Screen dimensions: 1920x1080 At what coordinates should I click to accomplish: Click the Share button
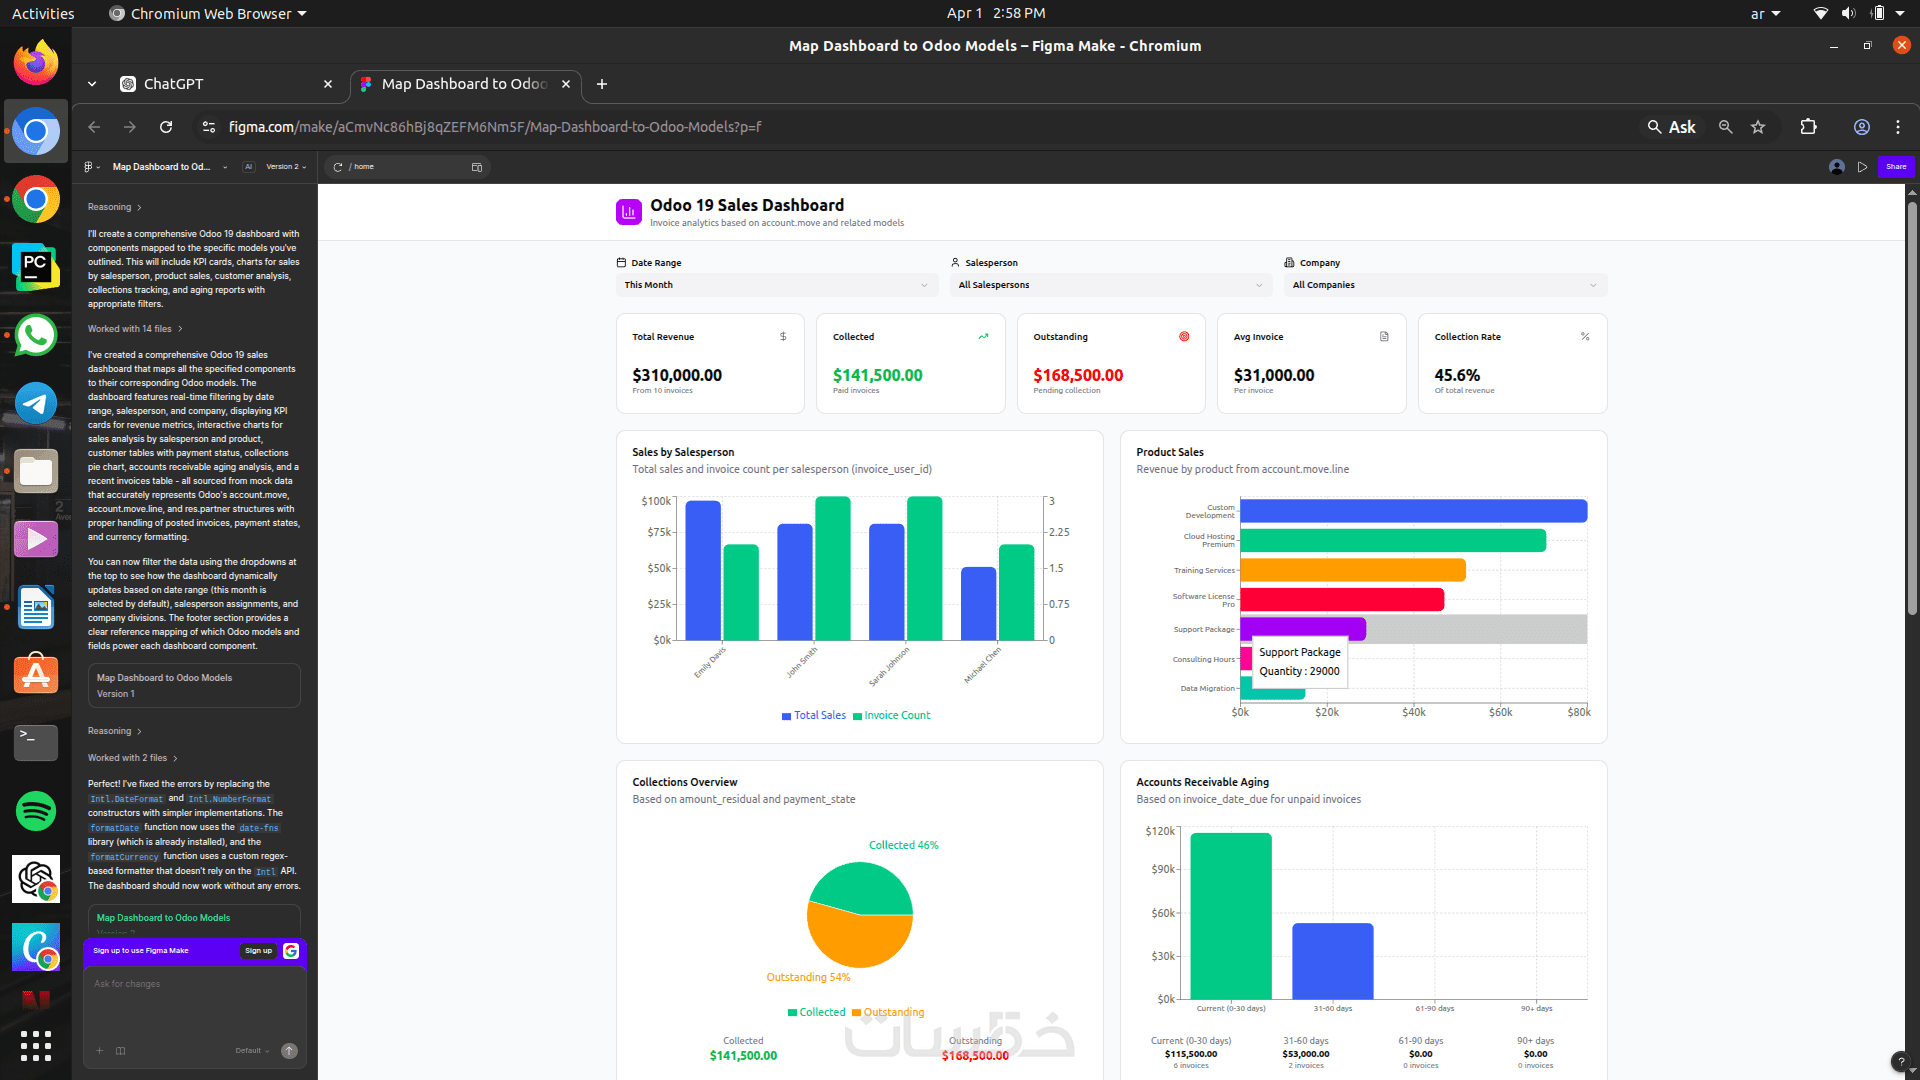tap(1895, 167)
